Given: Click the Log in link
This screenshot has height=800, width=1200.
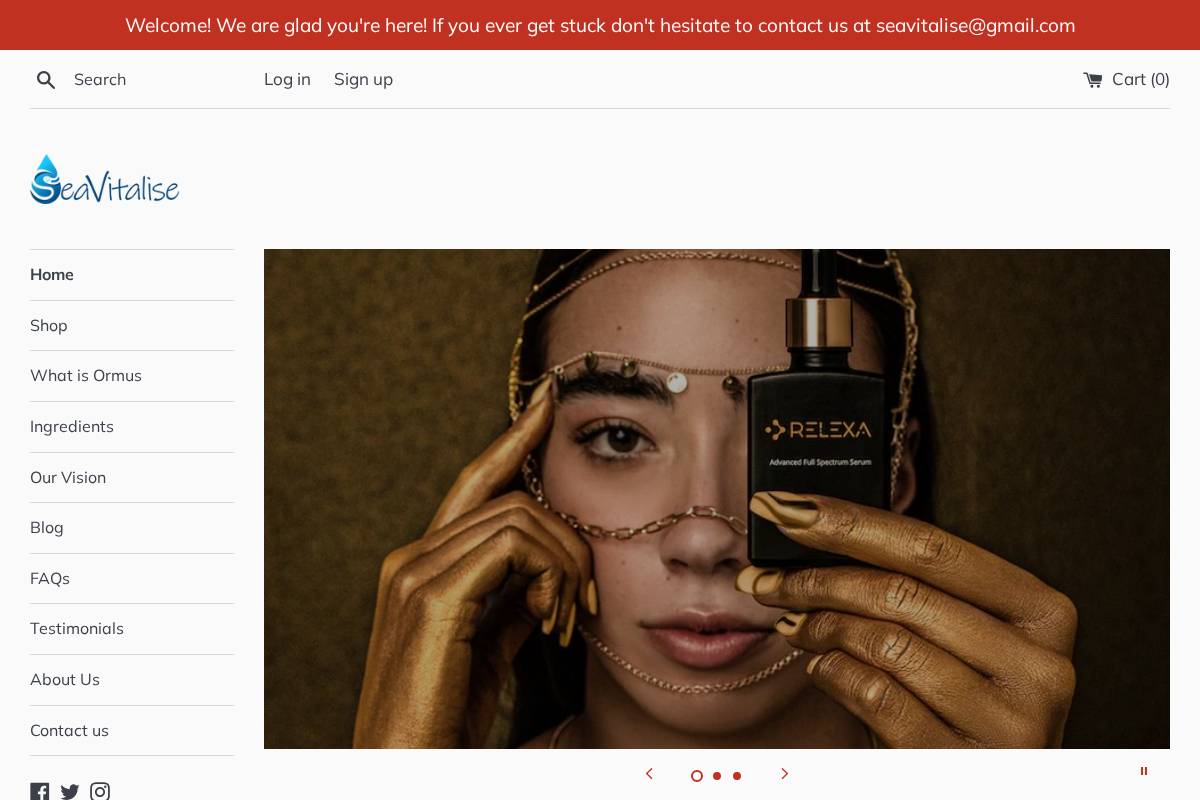Looking at the screenshot, I should click(287, 80).
